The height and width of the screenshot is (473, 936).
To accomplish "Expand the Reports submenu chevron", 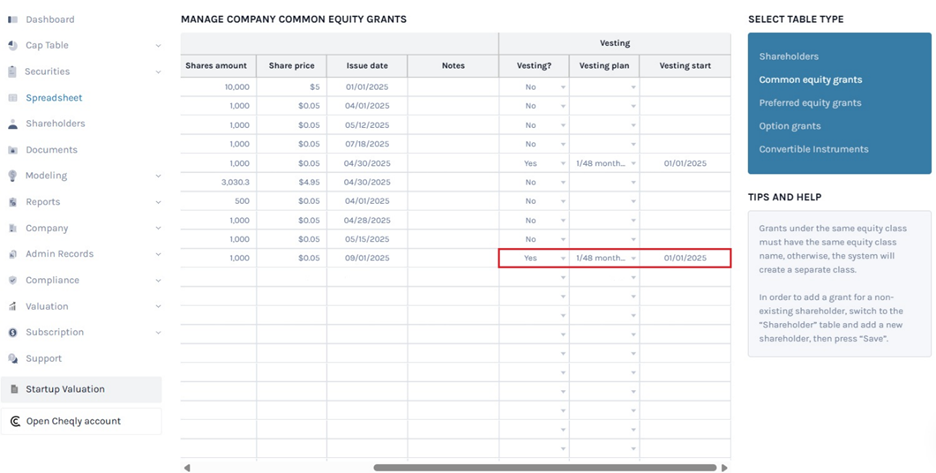I will tap(158, 202).
